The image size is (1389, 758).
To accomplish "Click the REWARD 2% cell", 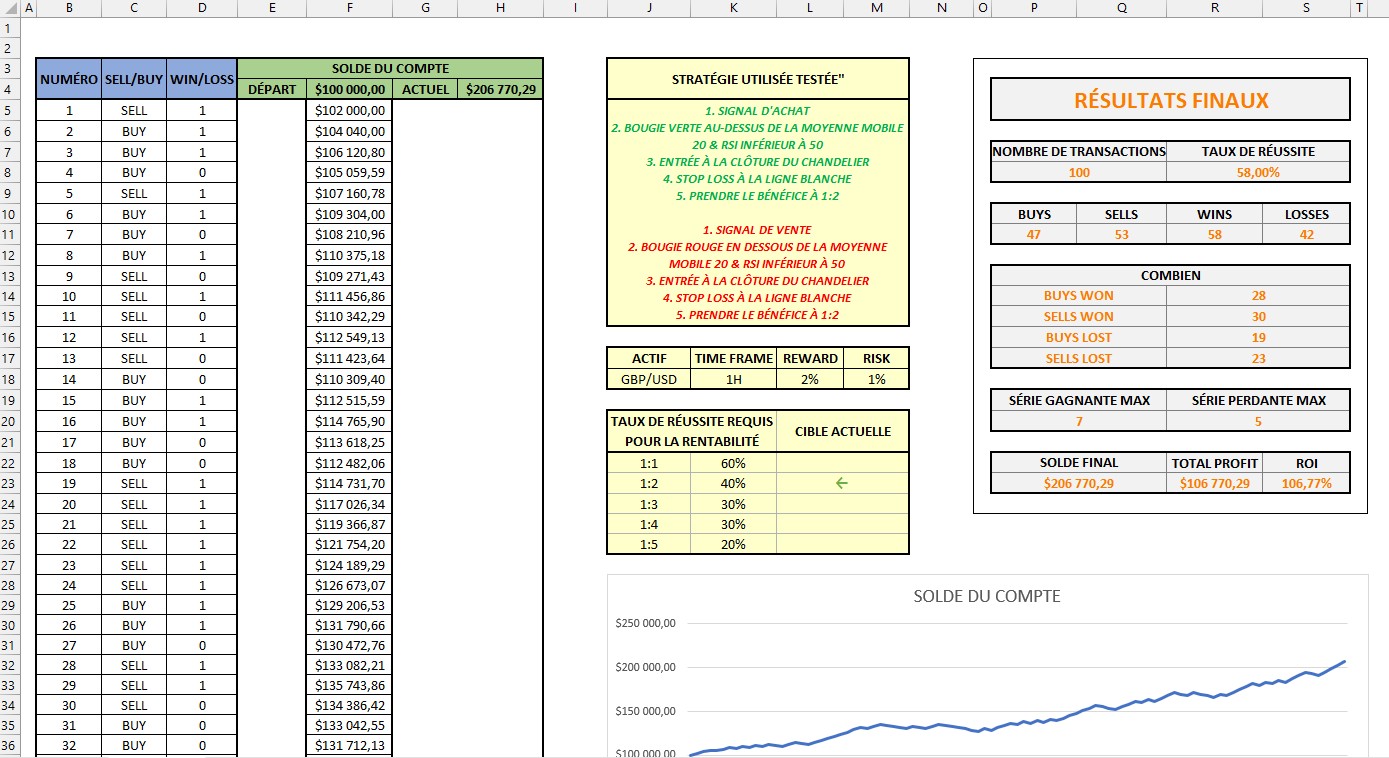I will pyautogui.click(x=810, y=379).
